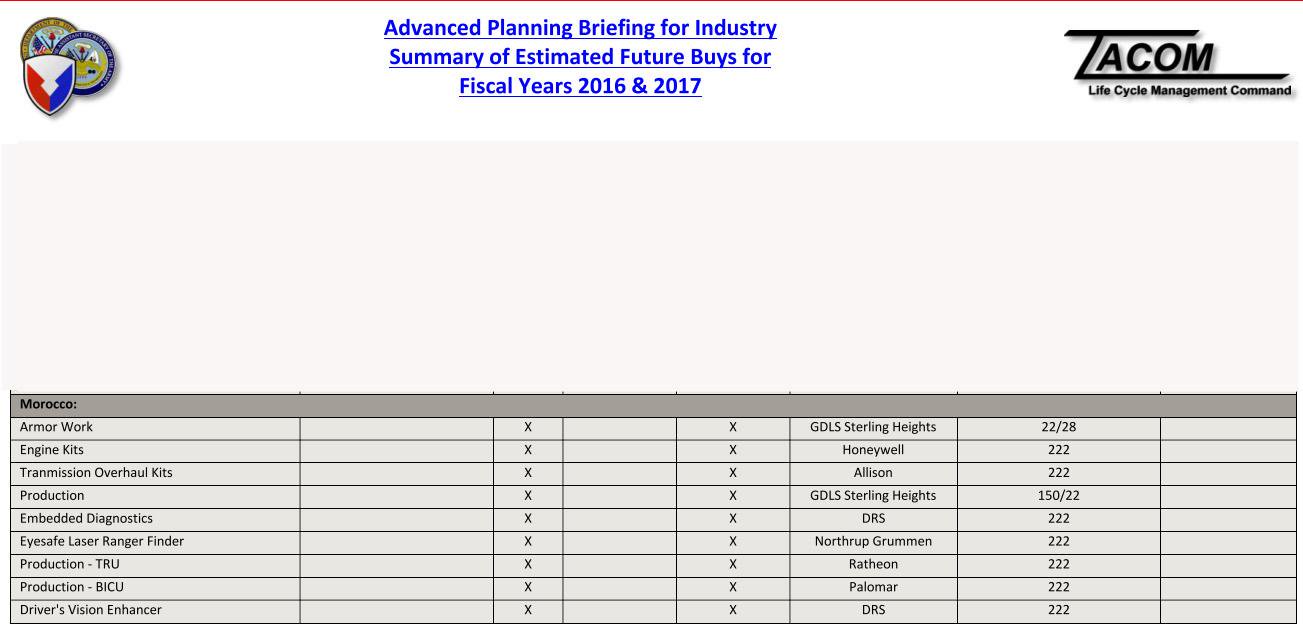The width and height of the screenshot is (1303, 639).
Task: Click the Tranmission Overhaul Kits entry
Action: tap(96, 473)
